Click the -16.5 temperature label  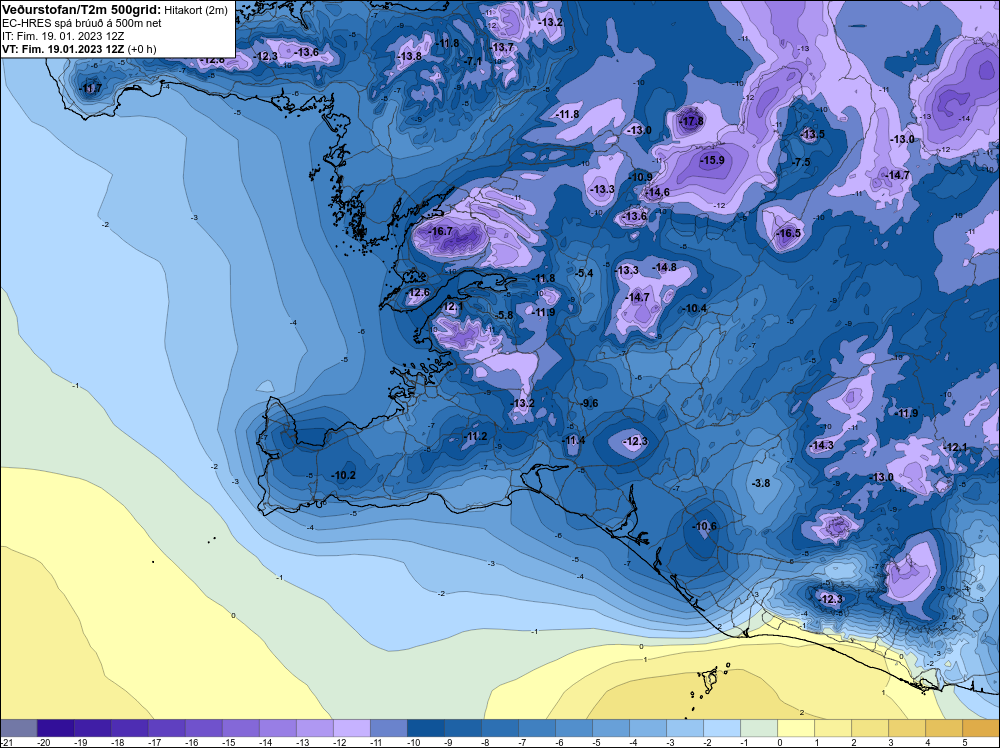click(x=788, y=233)
